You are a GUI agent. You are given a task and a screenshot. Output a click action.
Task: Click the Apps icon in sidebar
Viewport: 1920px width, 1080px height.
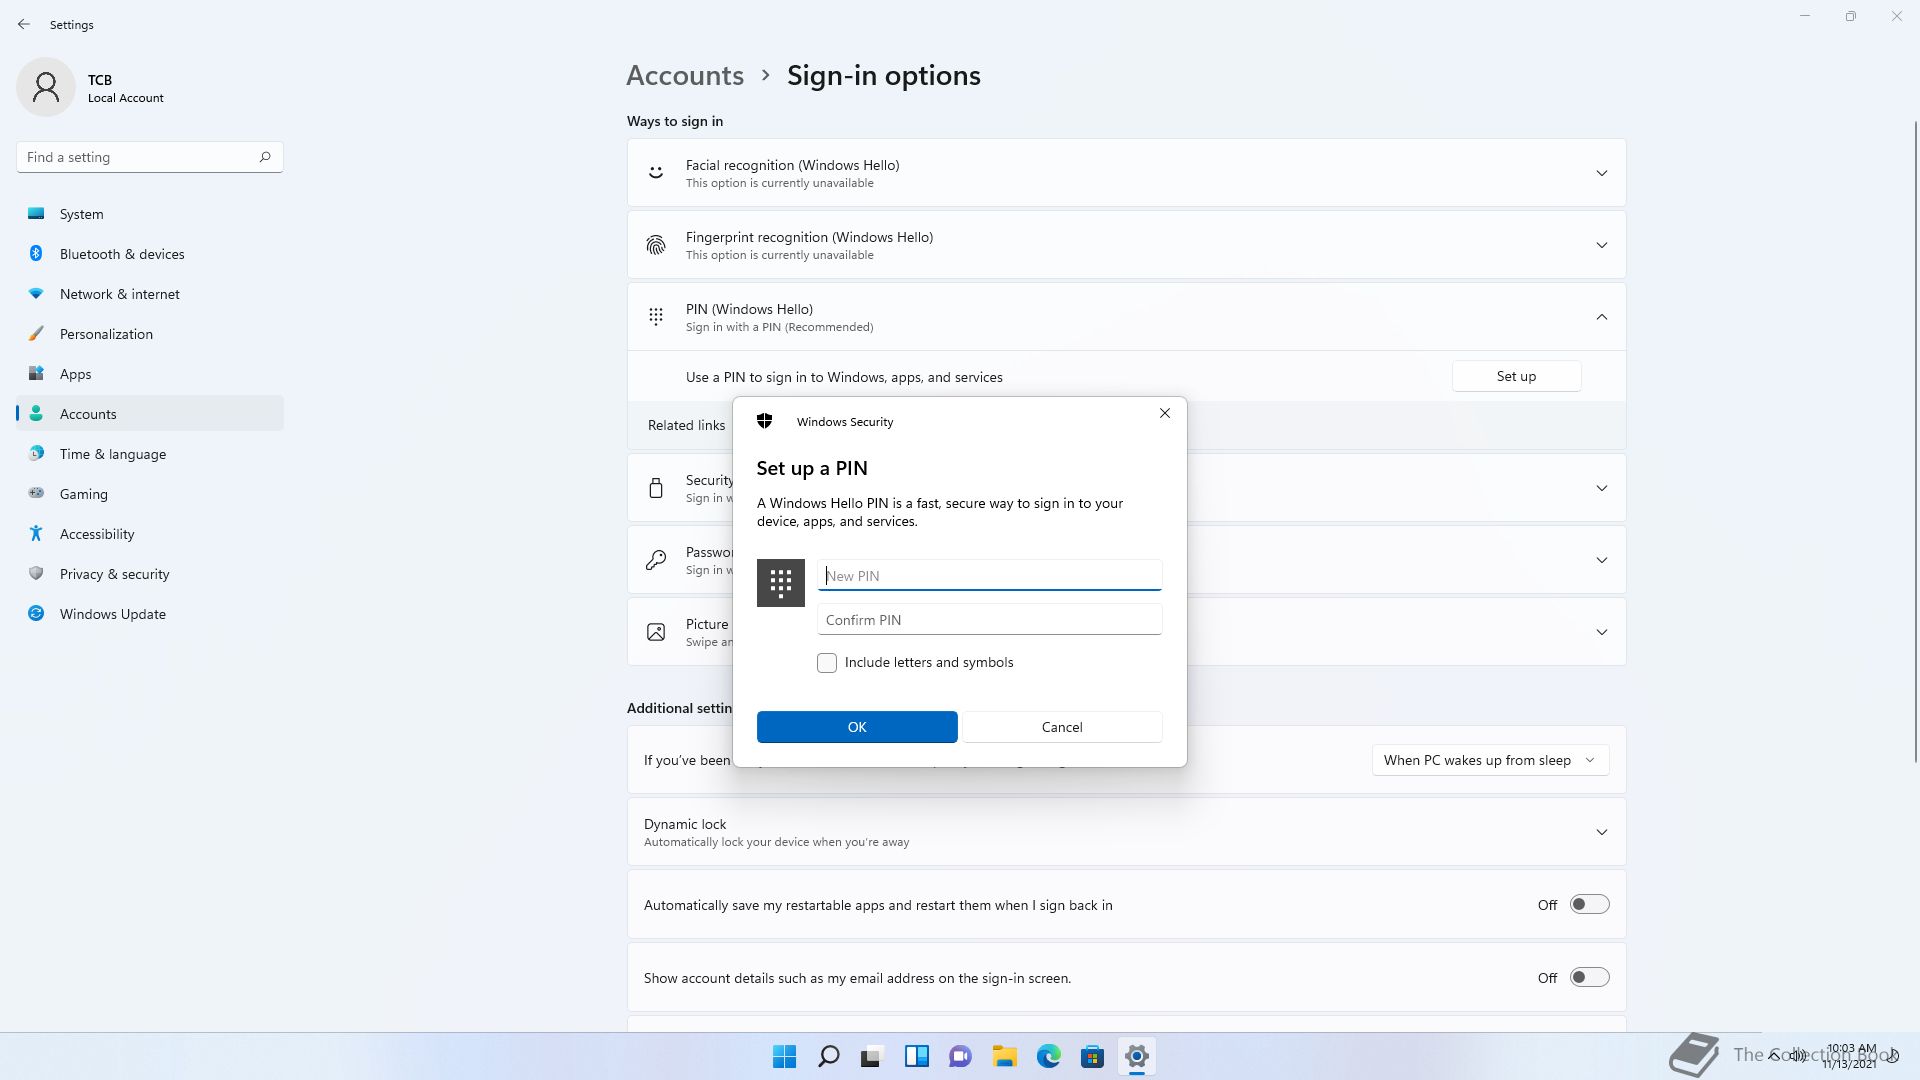pos(36,373)
